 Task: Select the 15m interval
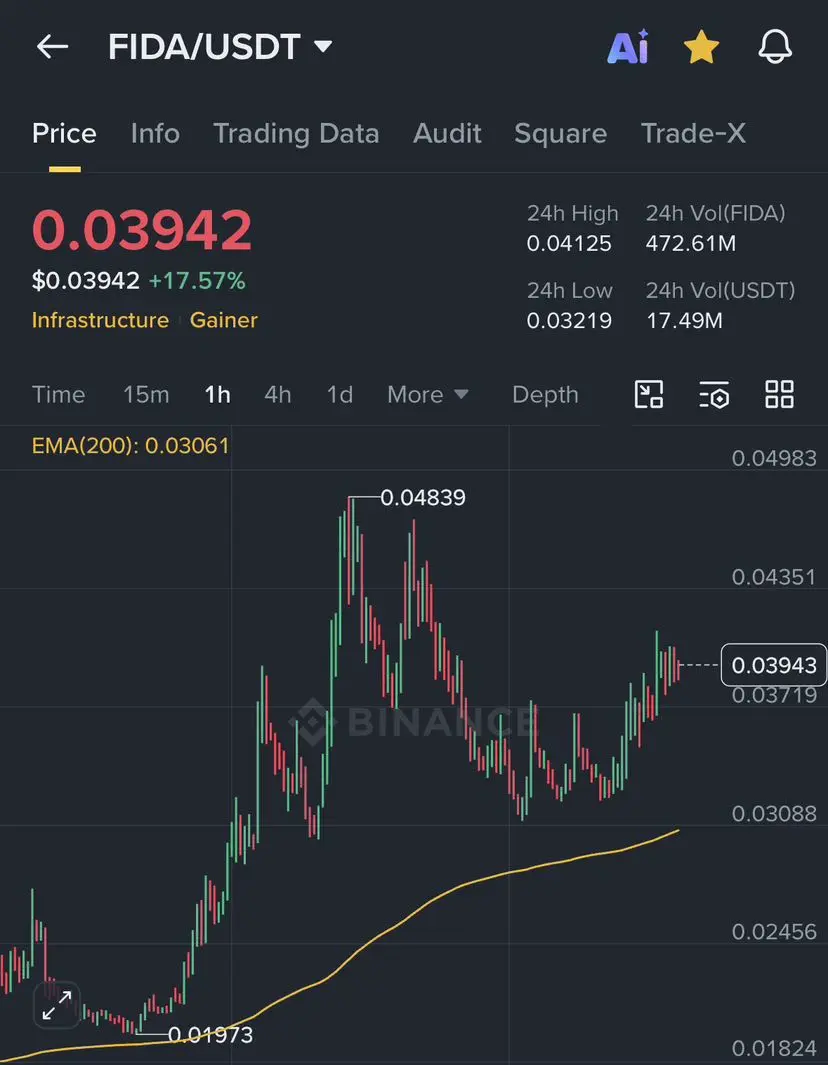coord(146,395)
